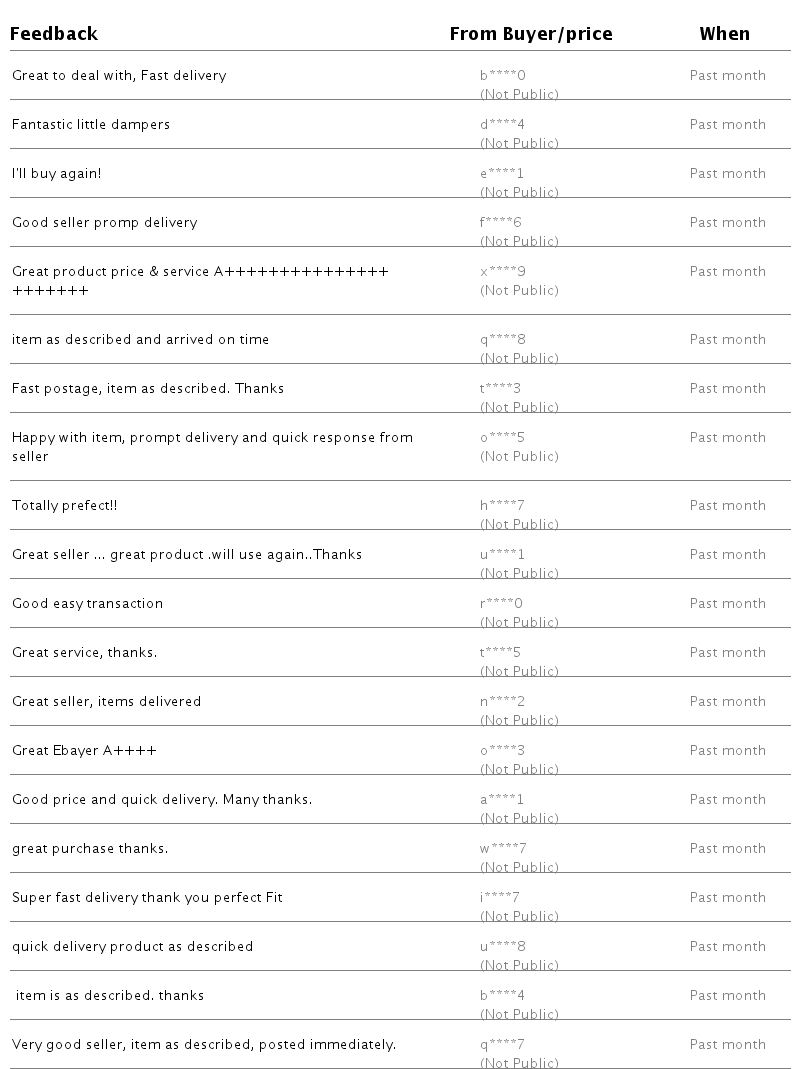Select "Fantastic little dampers" feedback text
The image size is (800, 1069).
click(91, 124)
